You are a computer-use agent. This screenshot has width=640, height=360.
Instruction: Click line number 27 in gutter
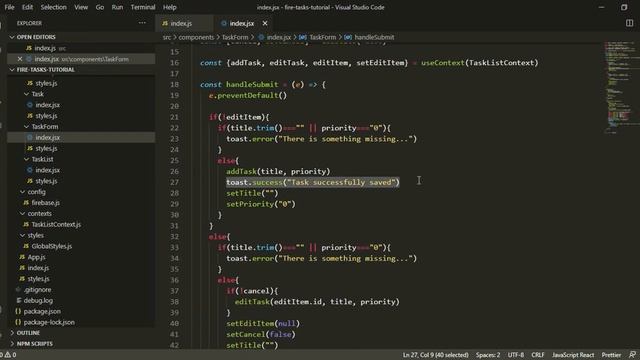[174, 182]
